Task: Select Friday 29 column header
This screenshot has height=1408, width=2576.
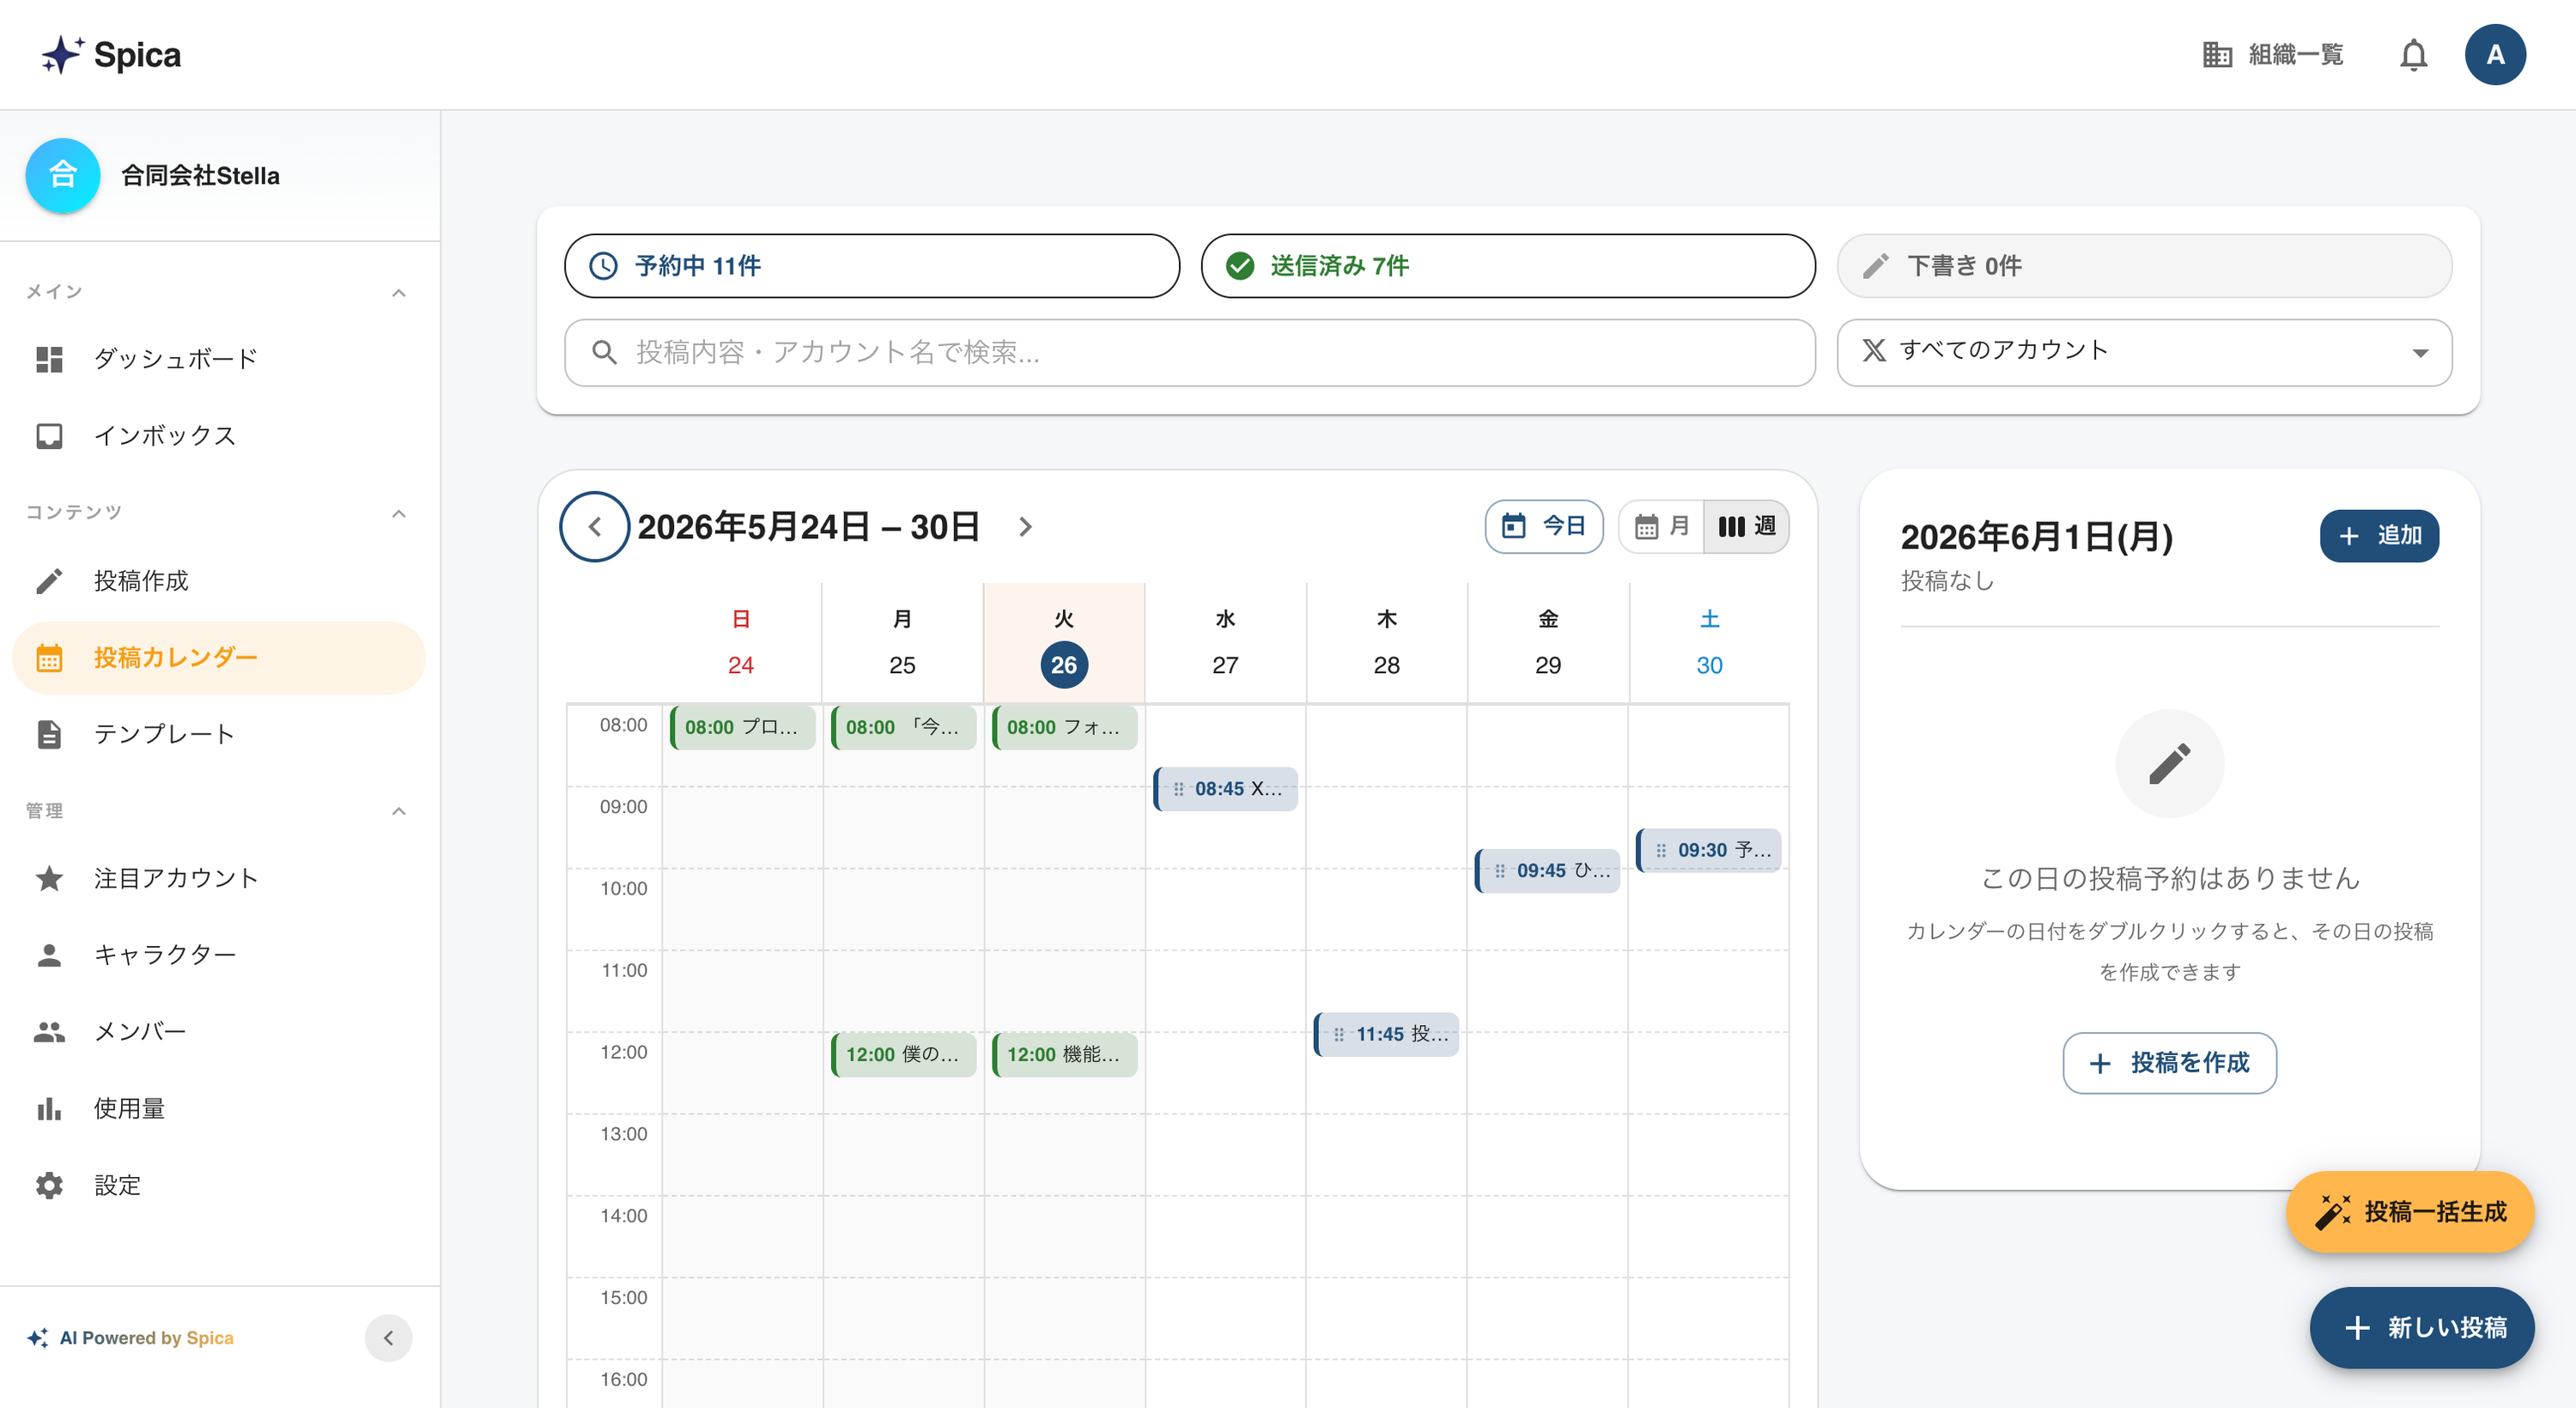Action: pyautogui.click(x=1548, y=642)
